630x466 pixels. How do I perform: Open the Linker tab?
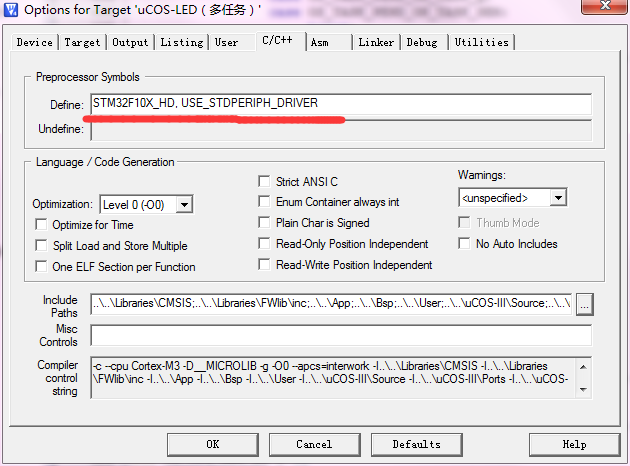click(x=376, y=42)
